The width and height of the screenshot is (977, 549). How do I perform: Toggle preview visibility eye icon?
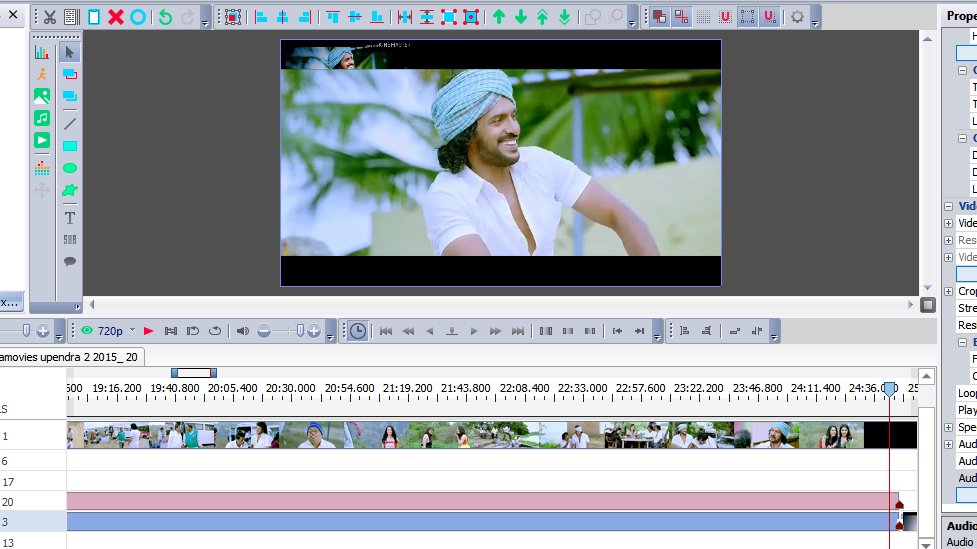tap(87, 331)
